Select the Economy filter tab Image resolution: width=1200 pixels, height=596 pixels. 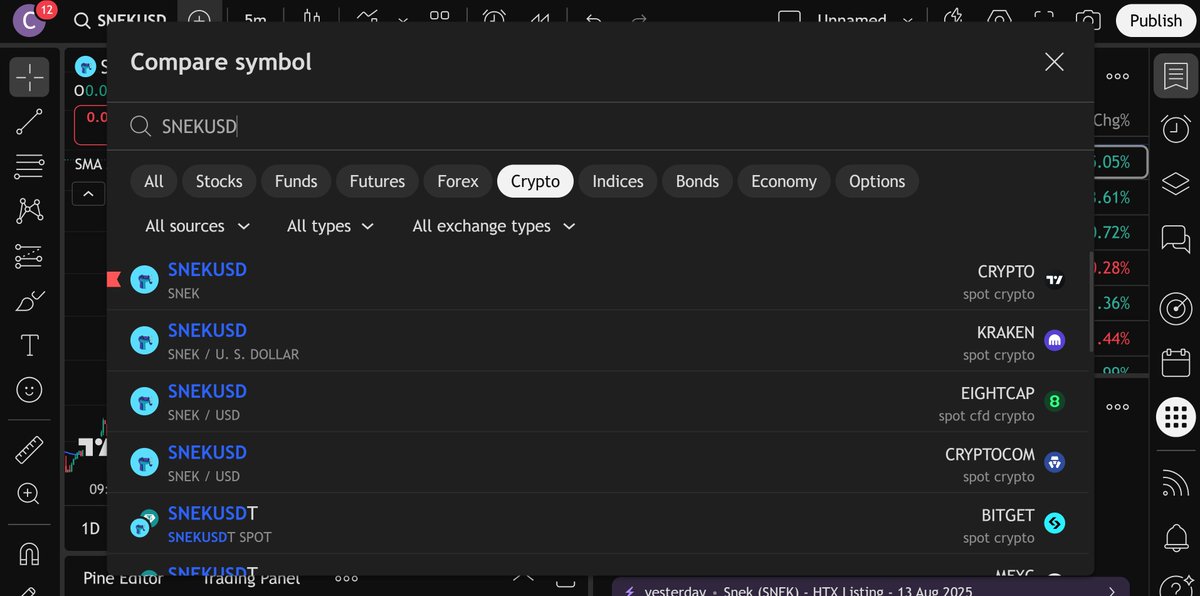click(x=784, y=181)
